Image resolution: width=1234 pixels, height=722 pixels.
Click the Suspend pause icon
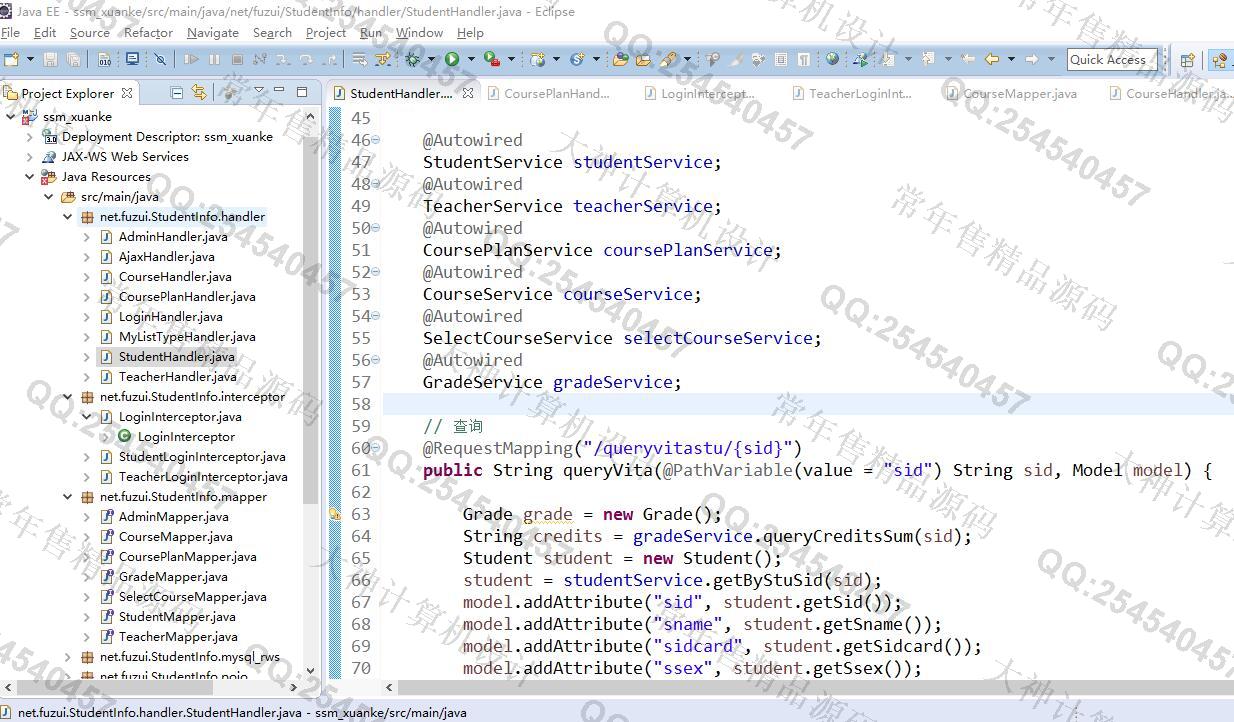[214, 60]
